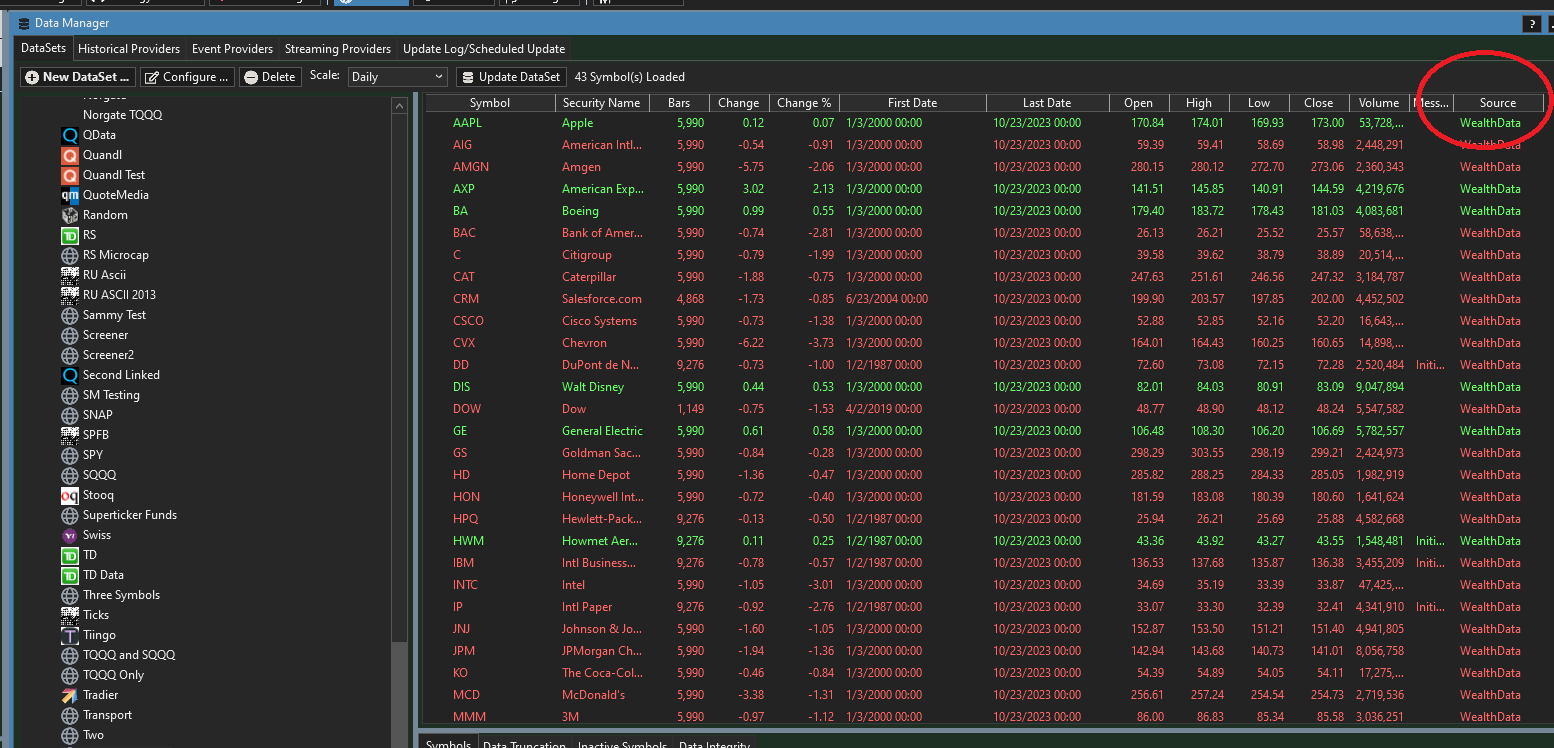
Task: Click the SPFB dataset icon
Action: [70, 435]
